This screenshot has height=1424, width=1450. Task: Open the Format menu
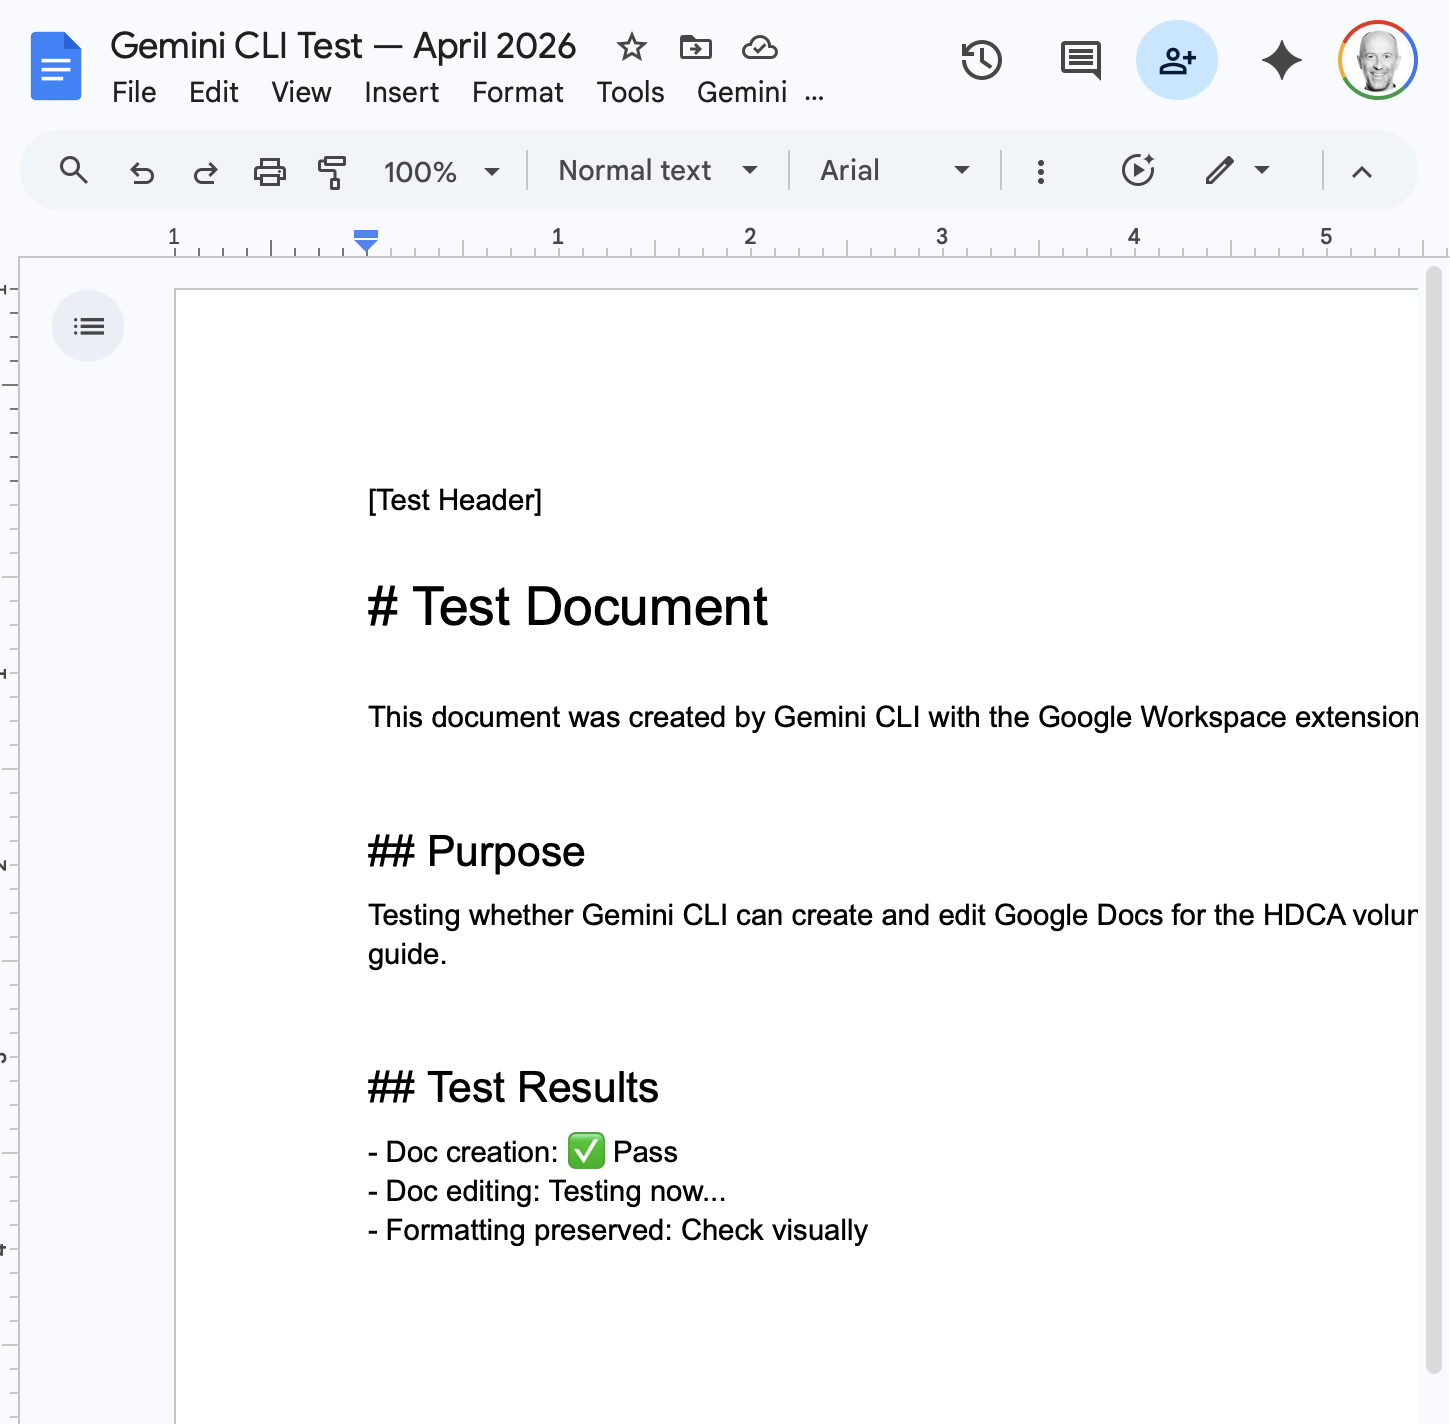point(517,92)
